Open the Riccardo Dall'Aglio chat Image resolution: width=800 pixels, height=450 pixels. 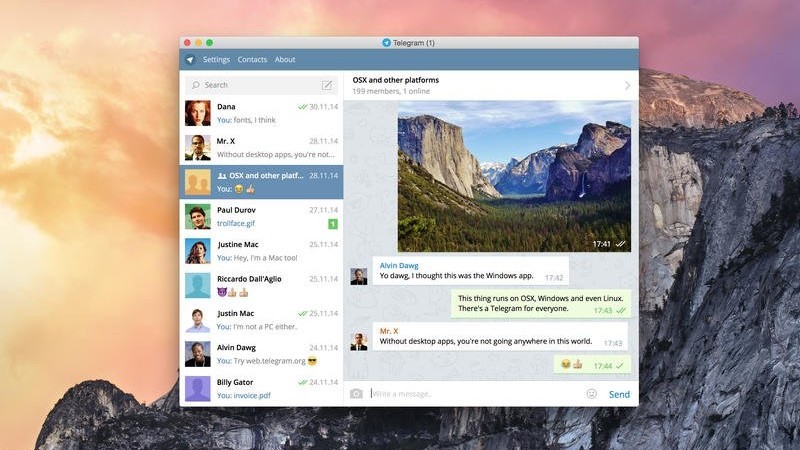261,285
